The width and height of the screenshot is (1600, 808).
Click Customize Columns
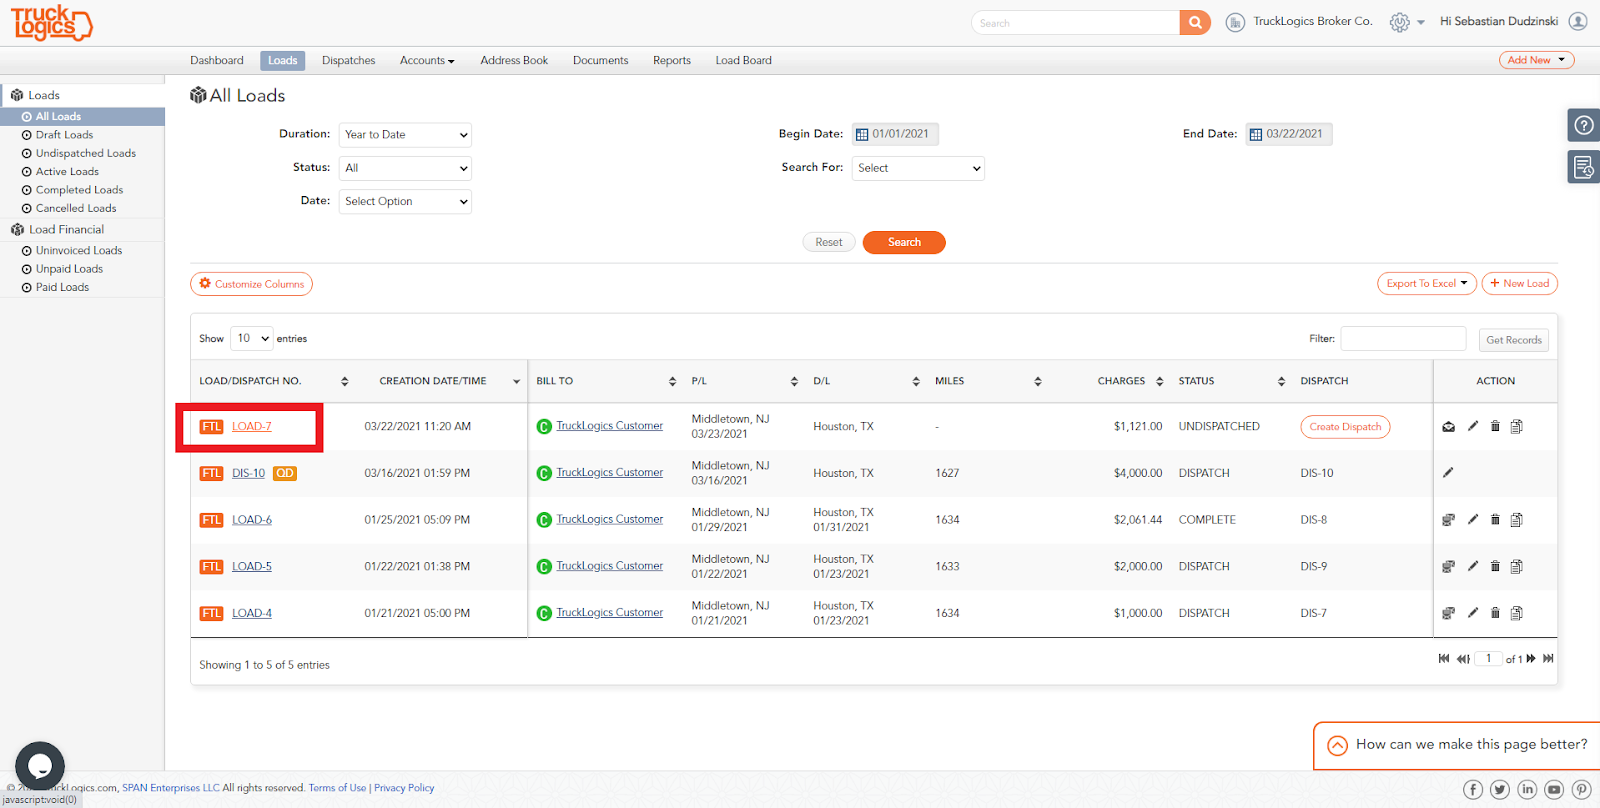(x=252, y=284)
